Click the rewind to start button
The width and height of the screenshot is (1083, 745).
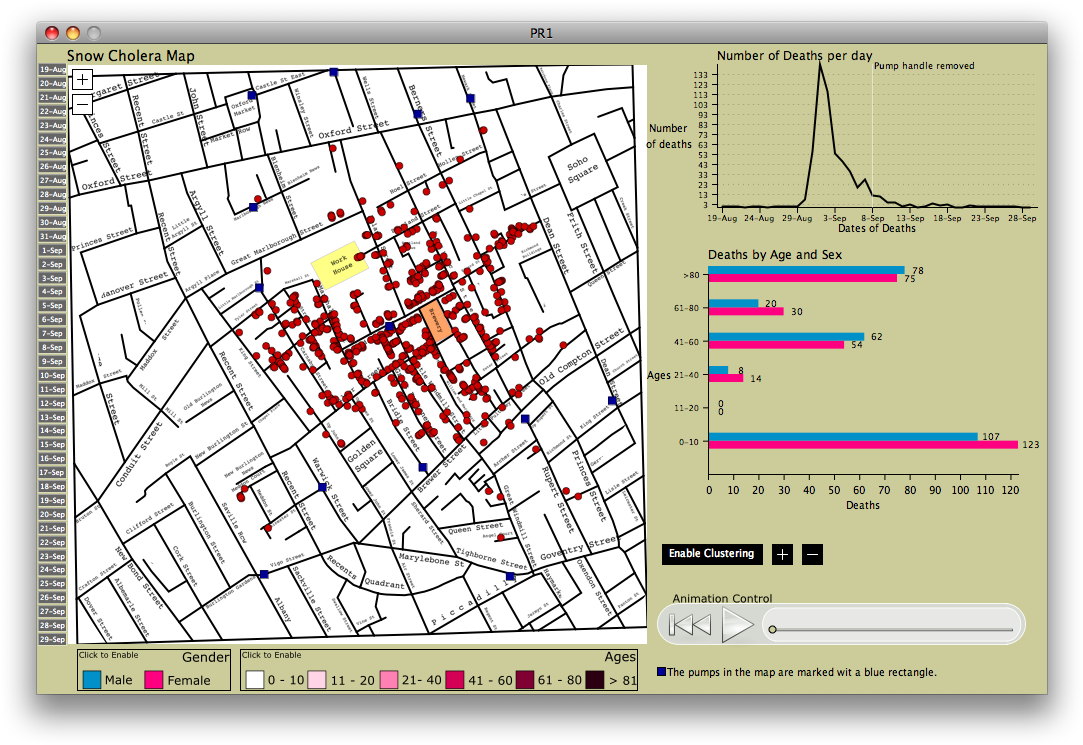pyautogui.click(x=689, y=625)
